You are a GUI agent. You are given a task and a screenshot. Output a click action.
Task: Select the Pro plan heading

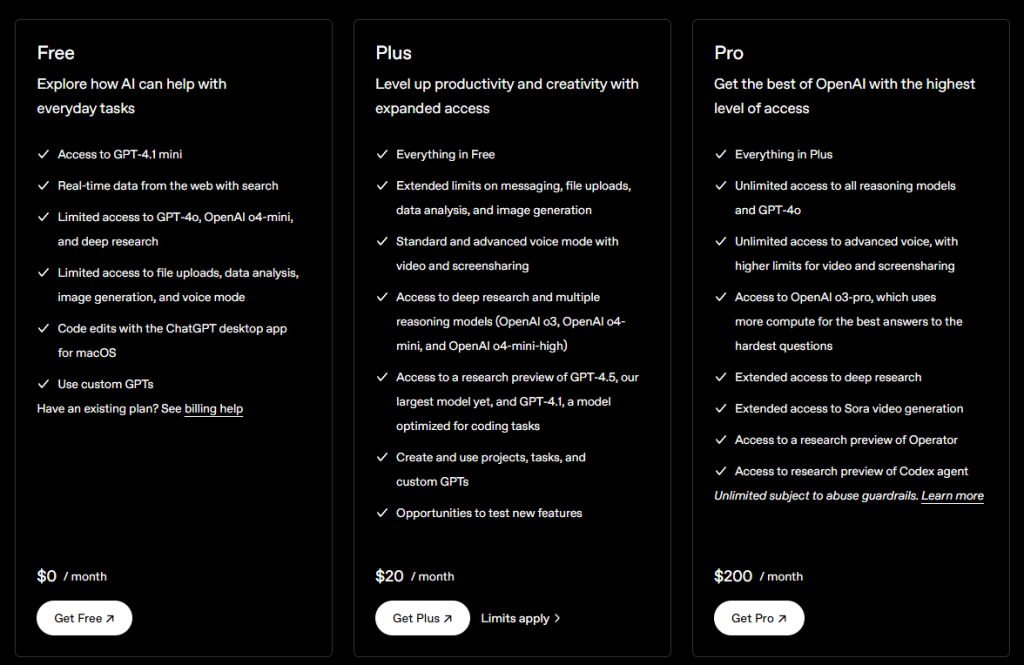tap(728, 53)
